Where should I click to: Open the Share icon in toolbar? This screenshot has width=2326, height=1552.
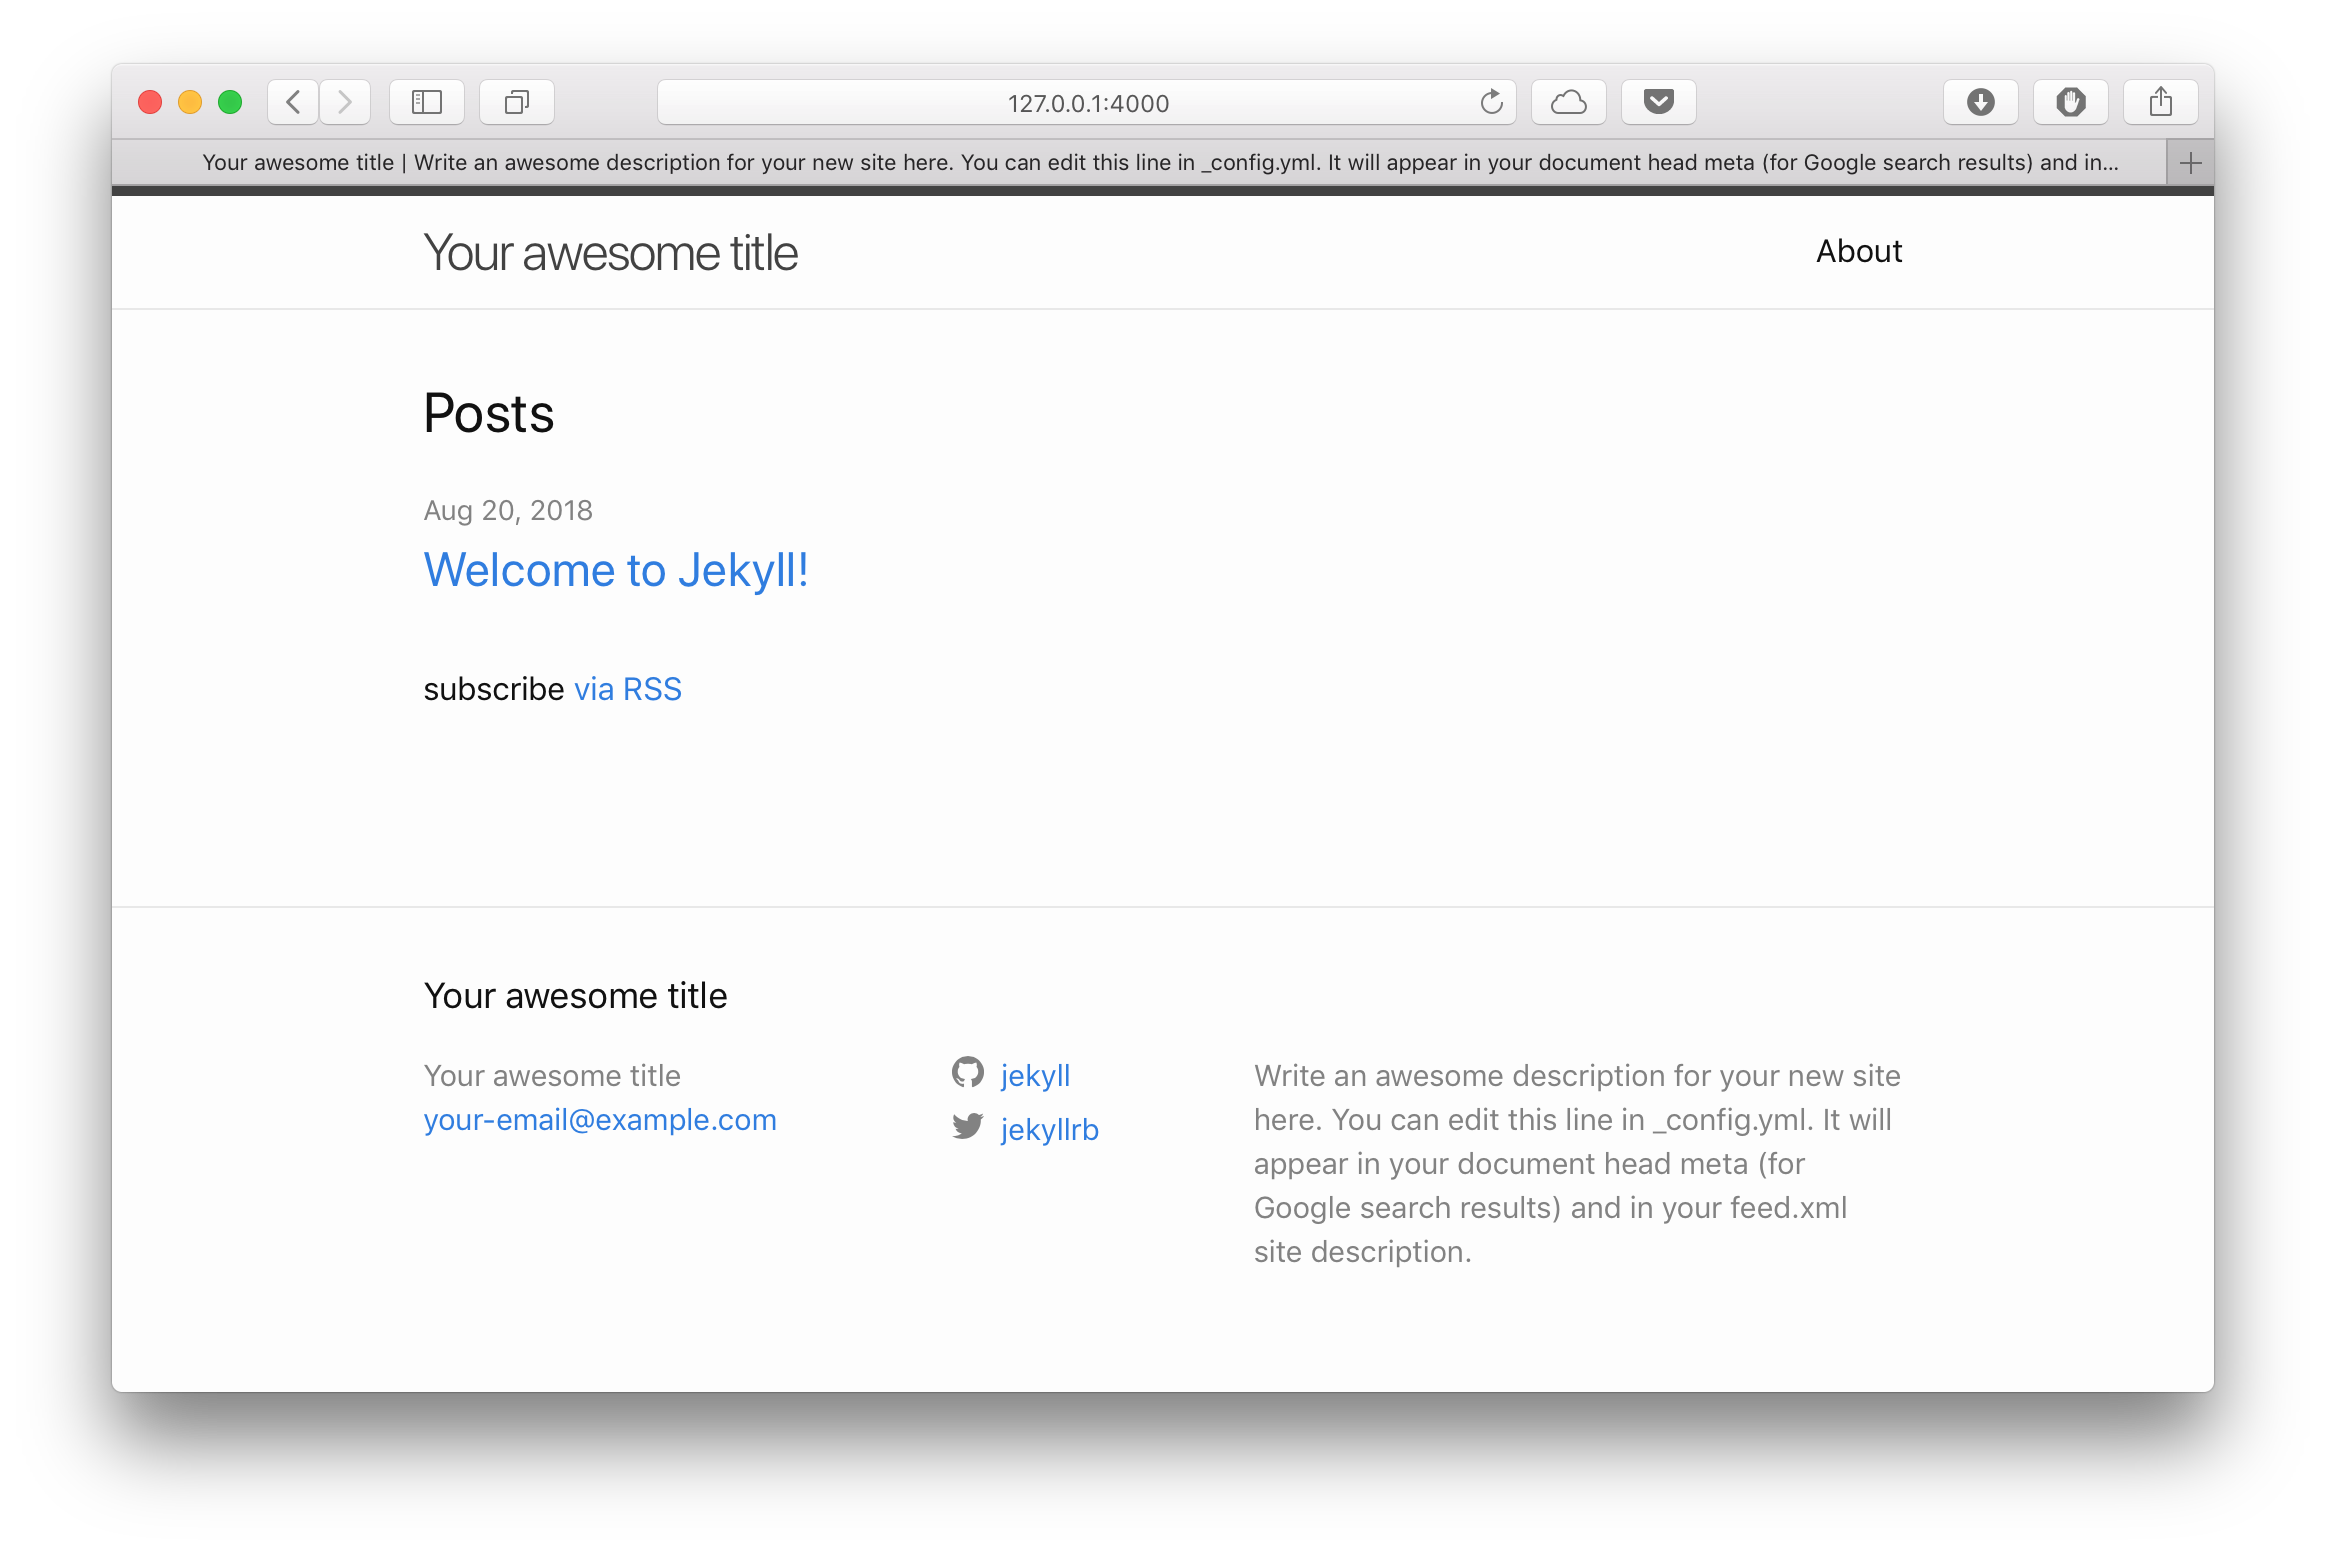point(2161,102)
